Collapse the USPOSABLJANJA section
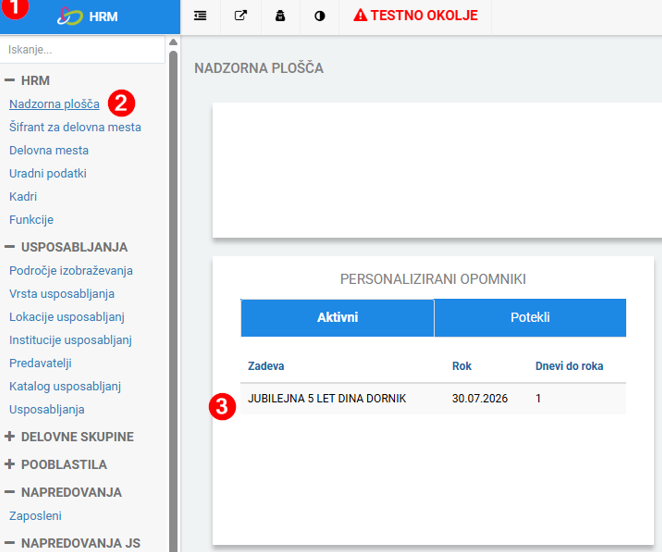 click(x=9, y=247)
